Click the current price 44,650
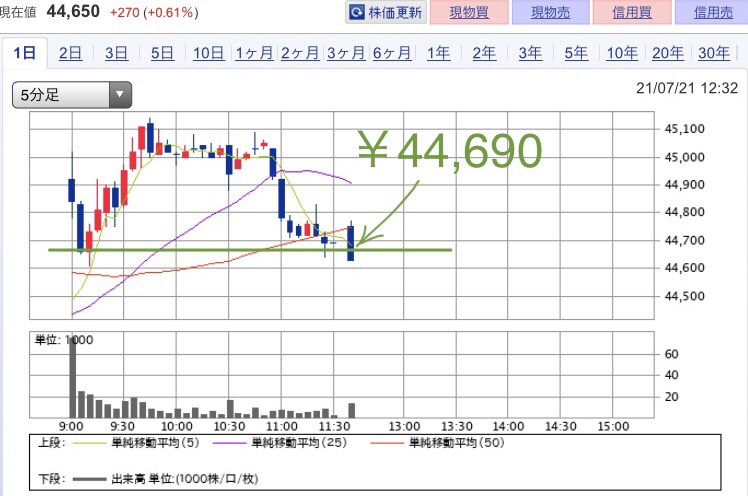 [x=73, y=11]
